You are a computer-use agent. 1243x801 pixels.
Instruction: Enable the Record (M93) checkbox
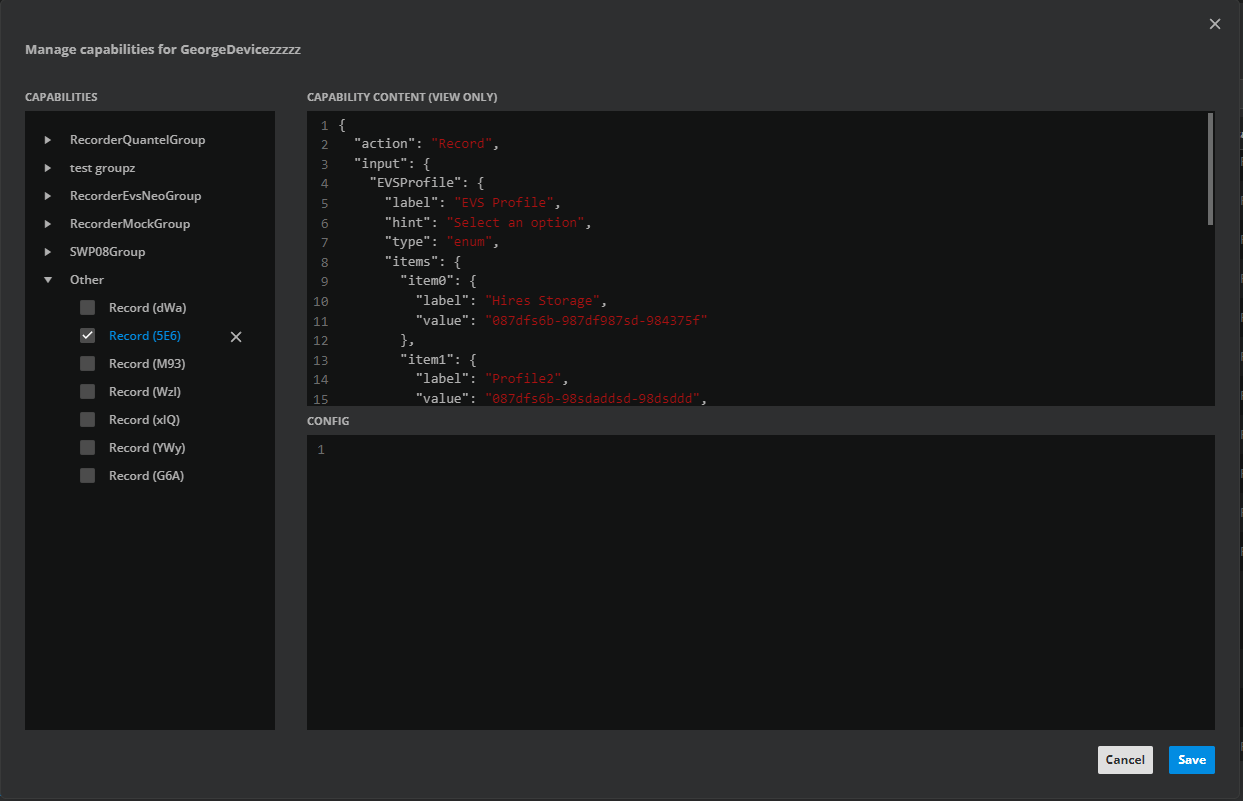pos(88,364)
